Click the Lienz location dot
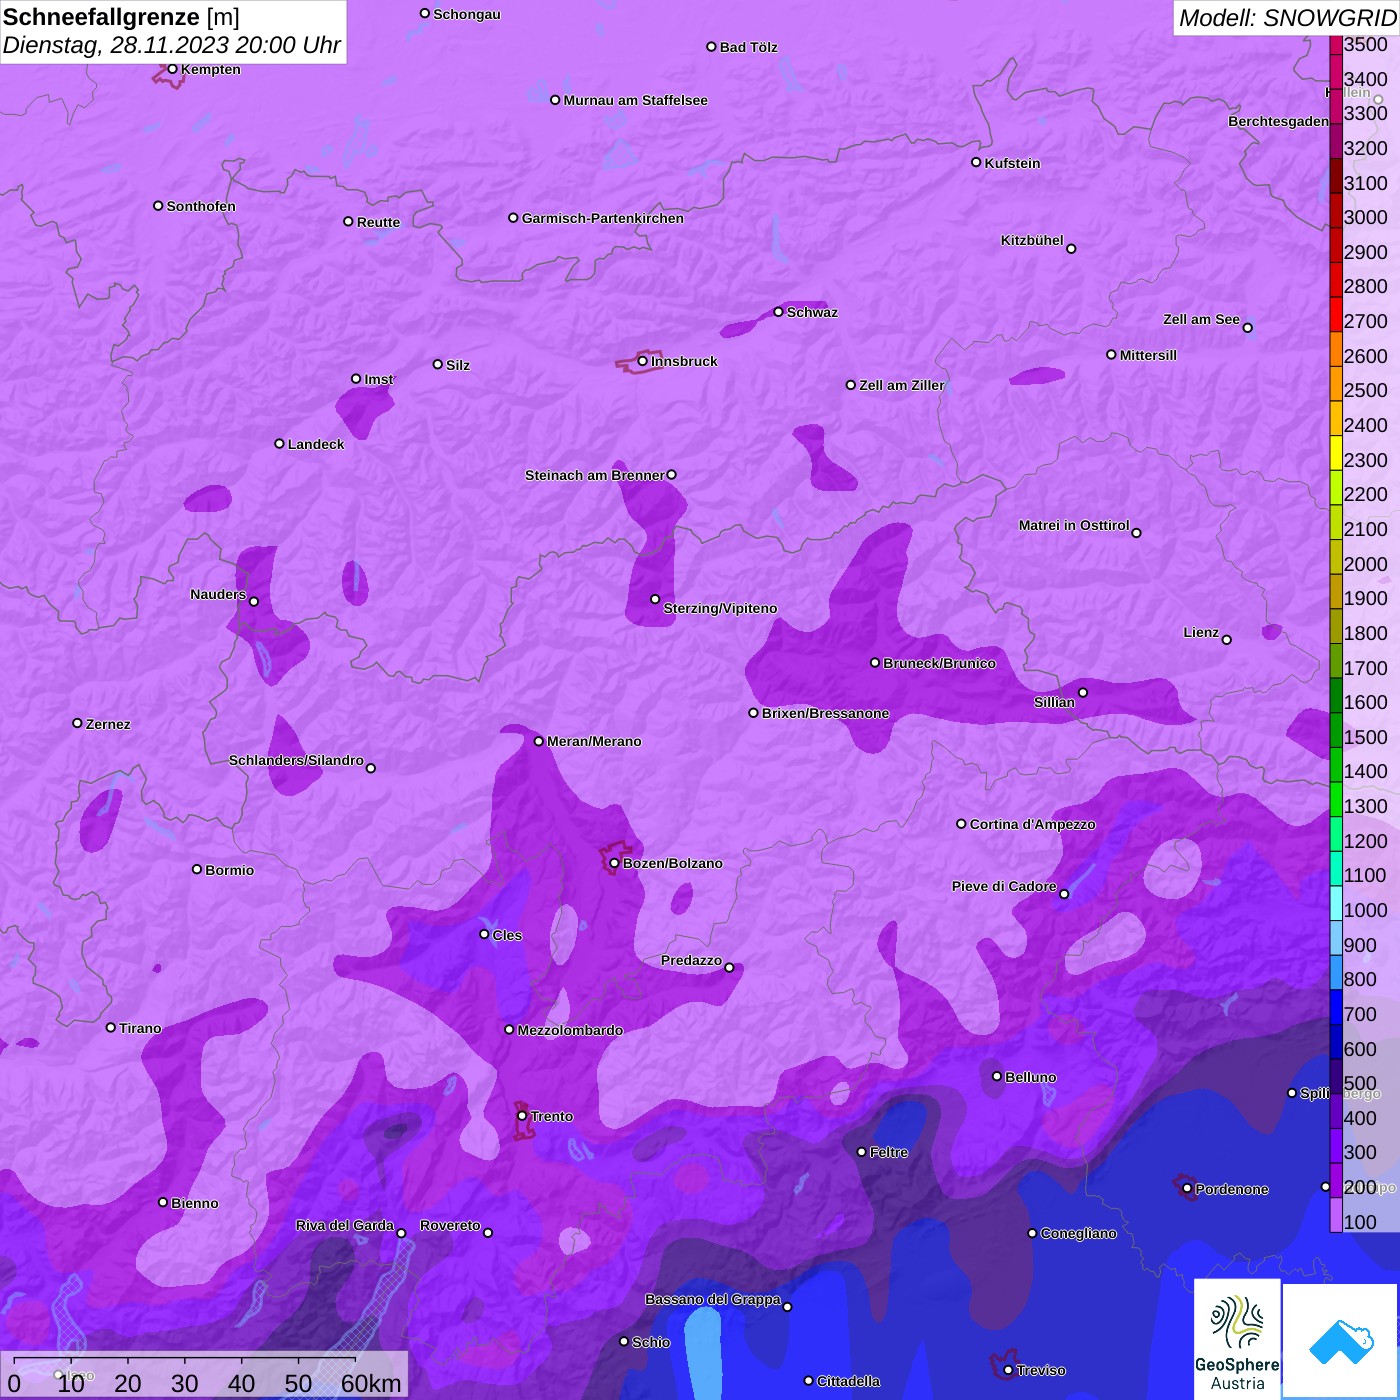This screenshot has height=1400, width=1400. [1227, 640]
